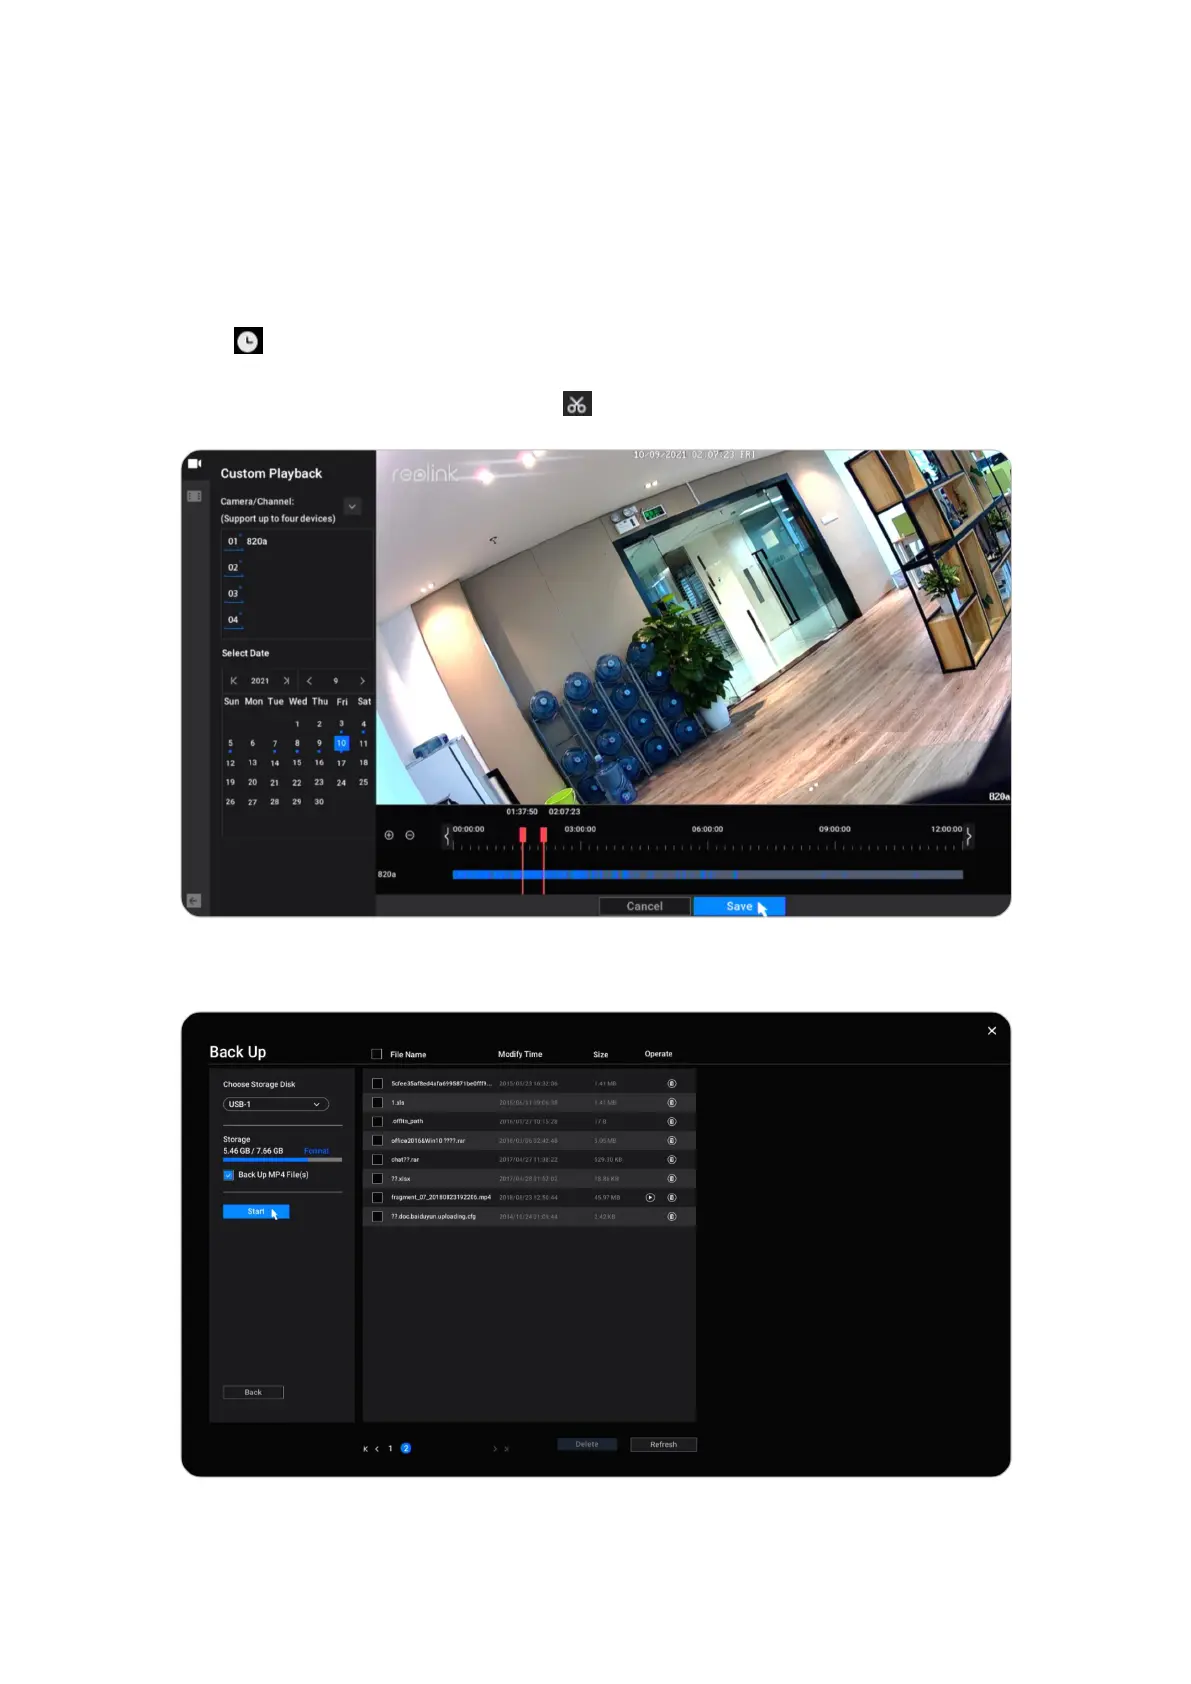Go to the next page of file list

tap(495, 1449)
